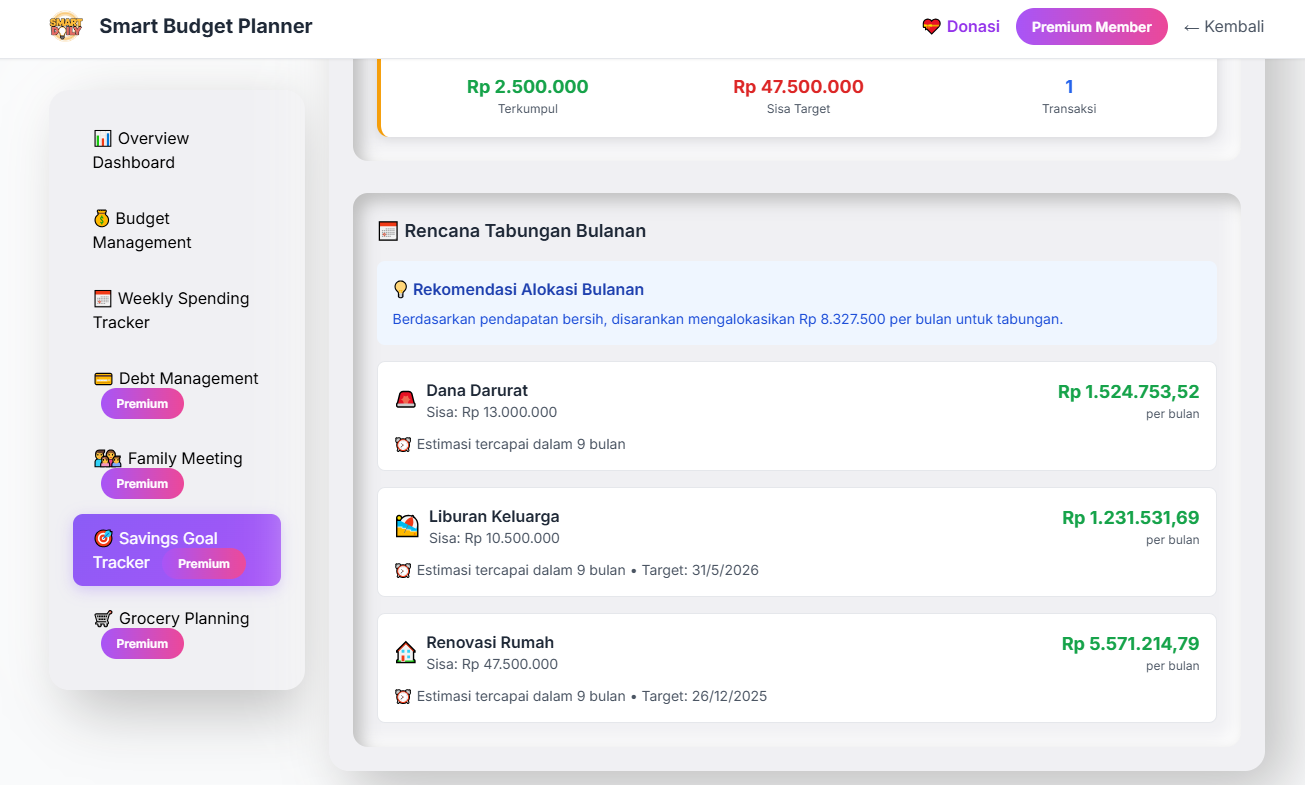1305x785 pixels.
Task: Click the Rp 5.571.214,79 monthly amount
Action: click(1130, 644)
